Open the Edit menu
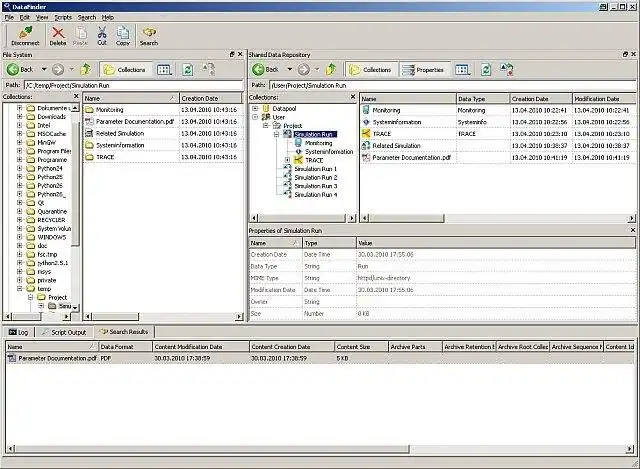 pyautogui.click(x=24, y=17)
